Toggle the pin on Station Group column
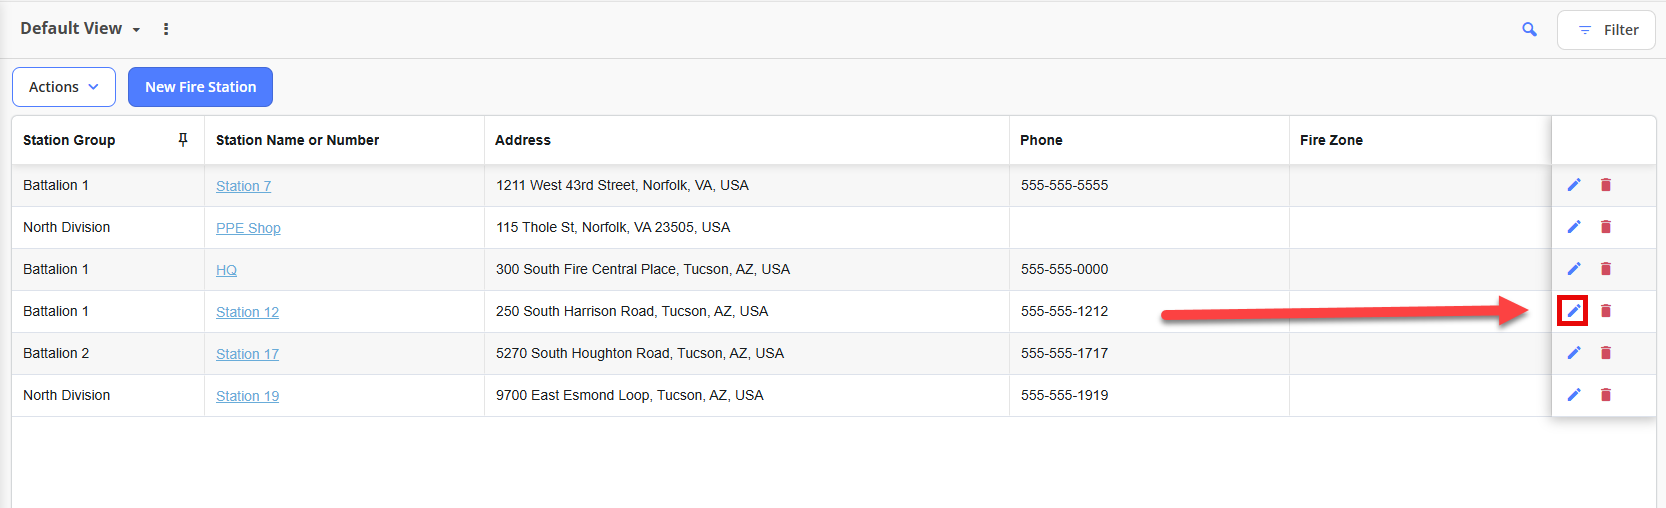The image size is (1666, 508). 183,140
